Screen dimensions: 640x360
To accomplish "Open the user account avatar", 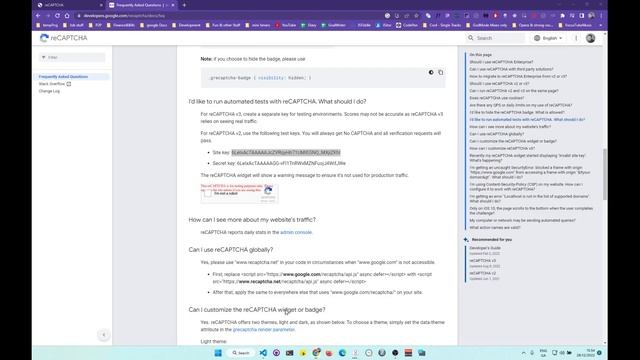I will (x=590, y=38).
